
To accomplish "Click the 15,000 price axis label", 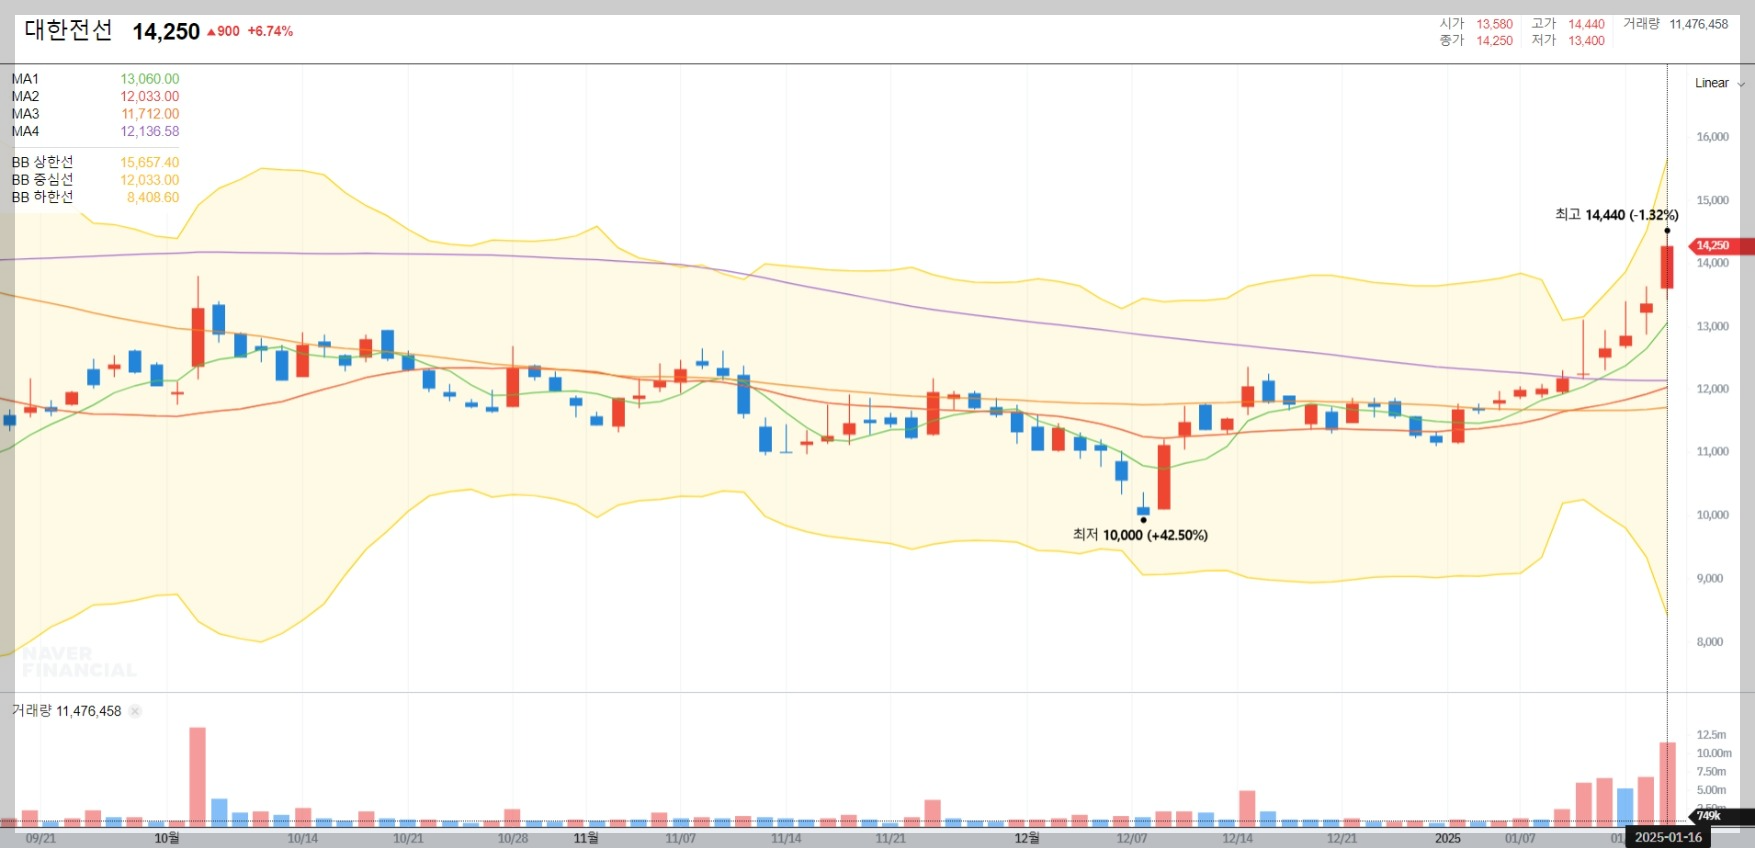I will [1712, 200].
